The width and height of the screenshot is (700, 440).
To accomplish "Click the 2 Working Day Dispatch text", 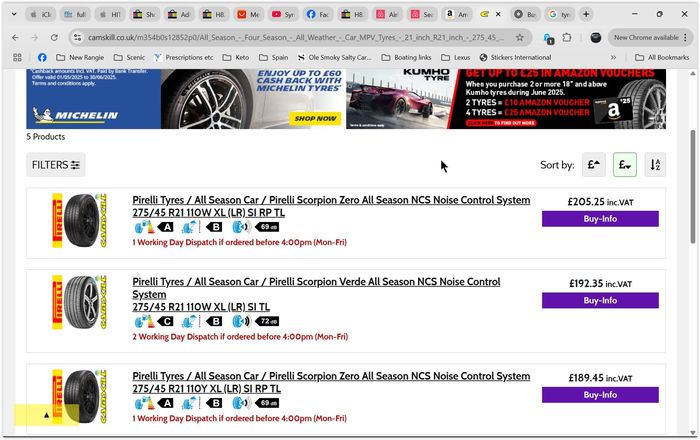I will pos(240,336).
